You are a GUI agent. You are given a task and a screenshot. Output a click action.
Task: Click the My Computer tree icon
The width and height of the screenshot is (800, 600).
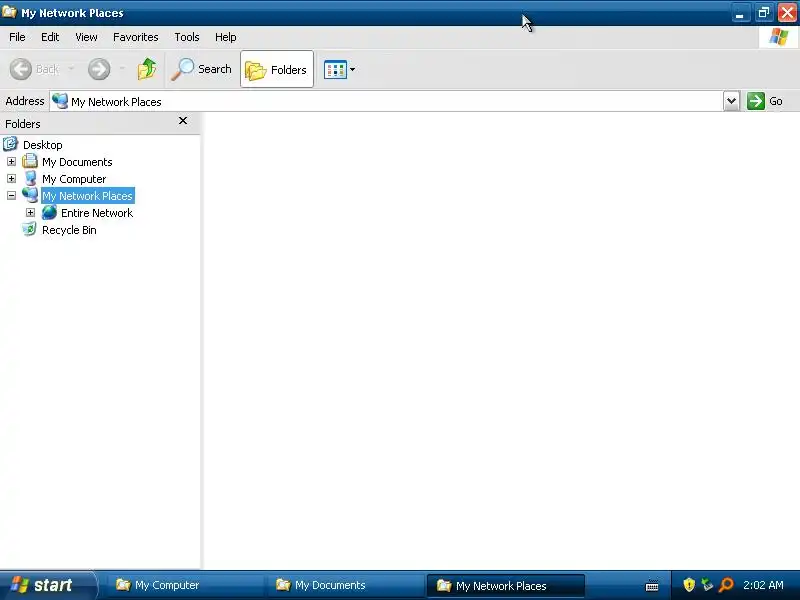tap(30, 178)
